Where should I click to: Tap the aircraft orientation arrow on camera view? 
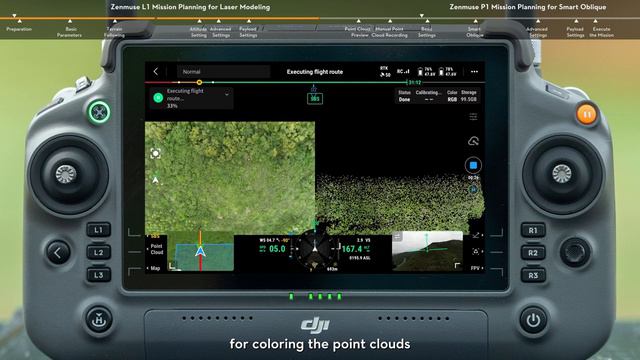[156, 180]
